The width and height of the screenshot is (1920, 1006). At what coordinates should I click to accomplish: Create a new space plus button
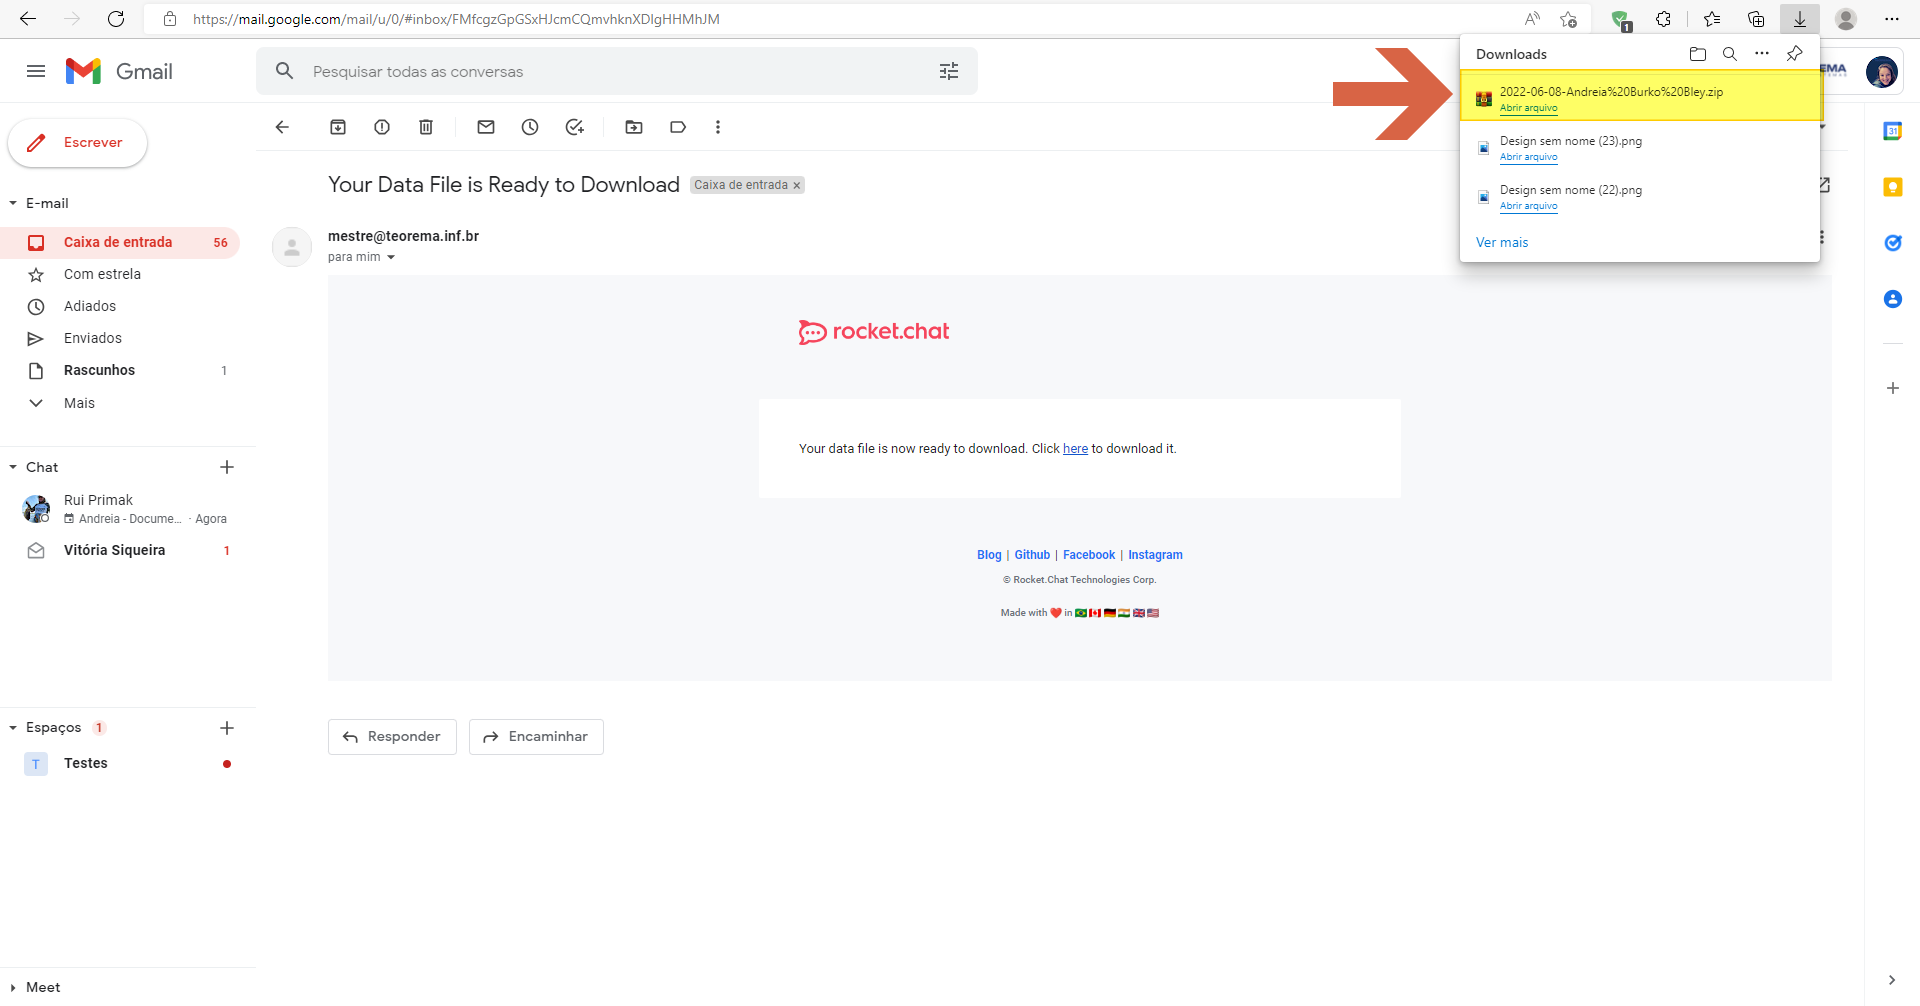coord(227,728)
